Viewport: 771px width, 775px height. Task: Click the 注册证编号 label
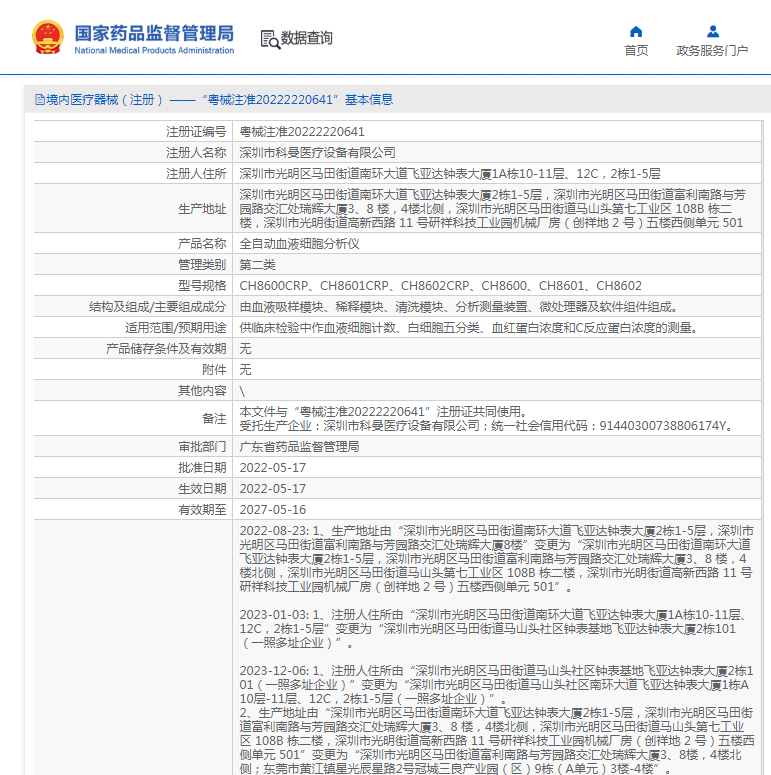(x=196, y=132)
